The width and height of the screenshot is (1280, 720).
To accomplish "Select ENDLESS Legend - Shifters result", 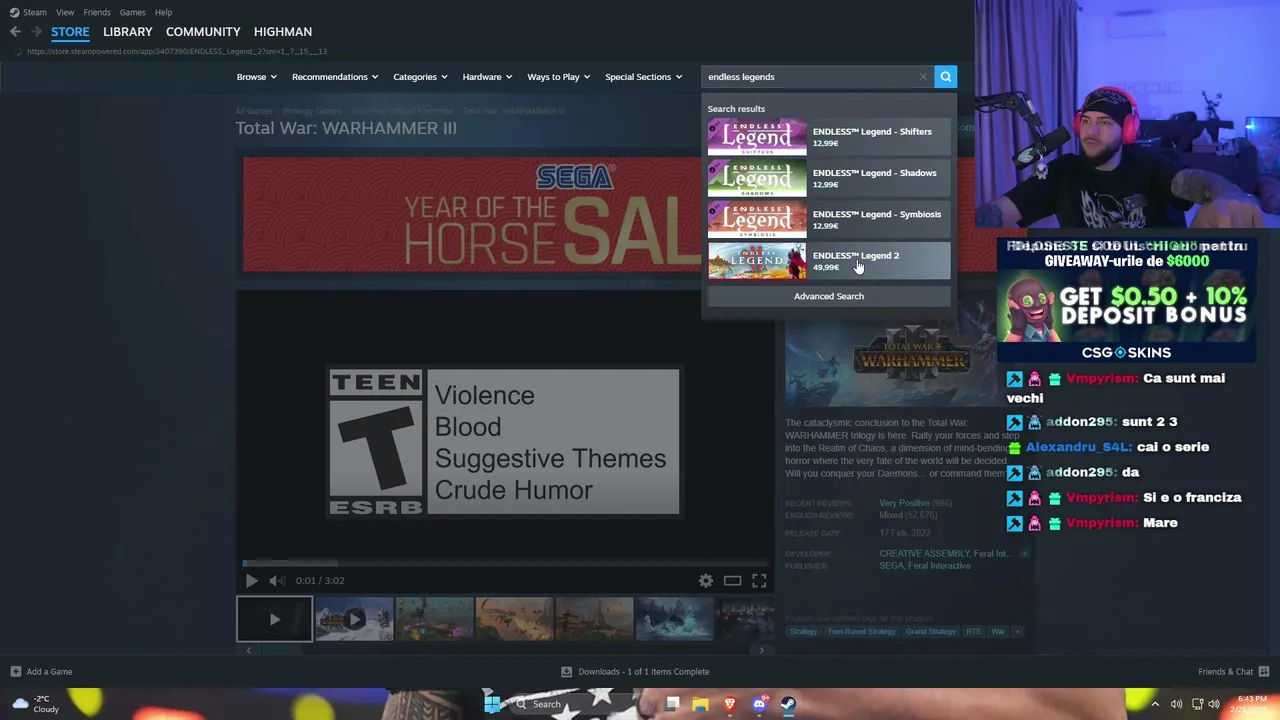I will pos(829,137).
